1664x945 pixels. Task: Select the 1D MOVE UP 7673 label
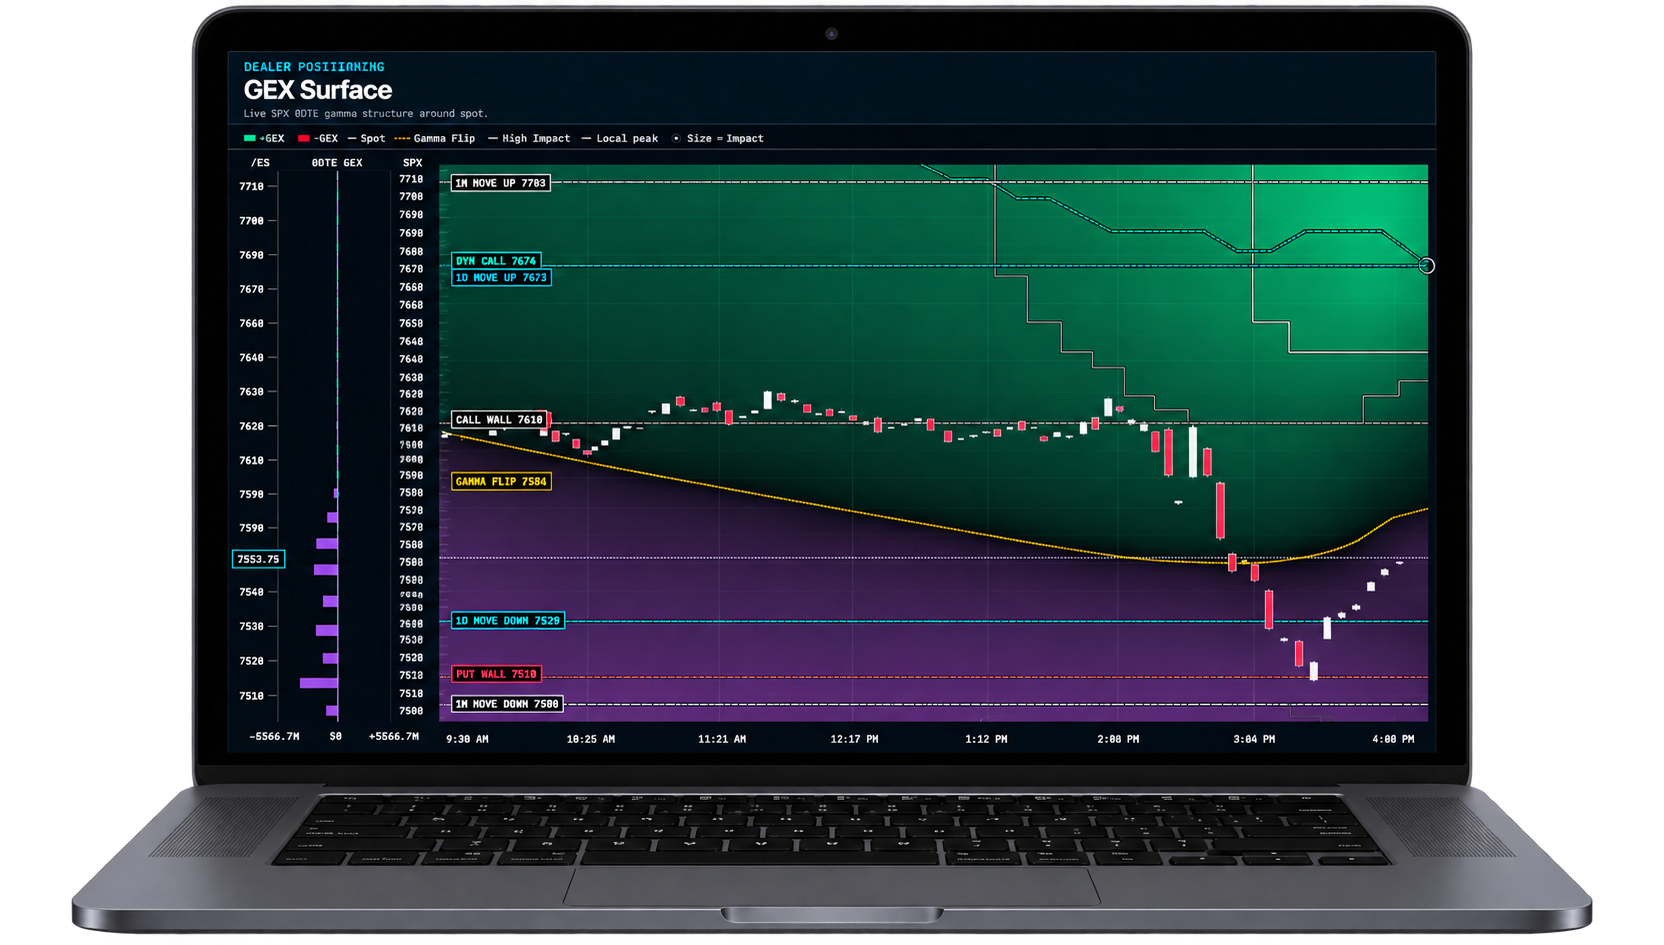(500, 277)
